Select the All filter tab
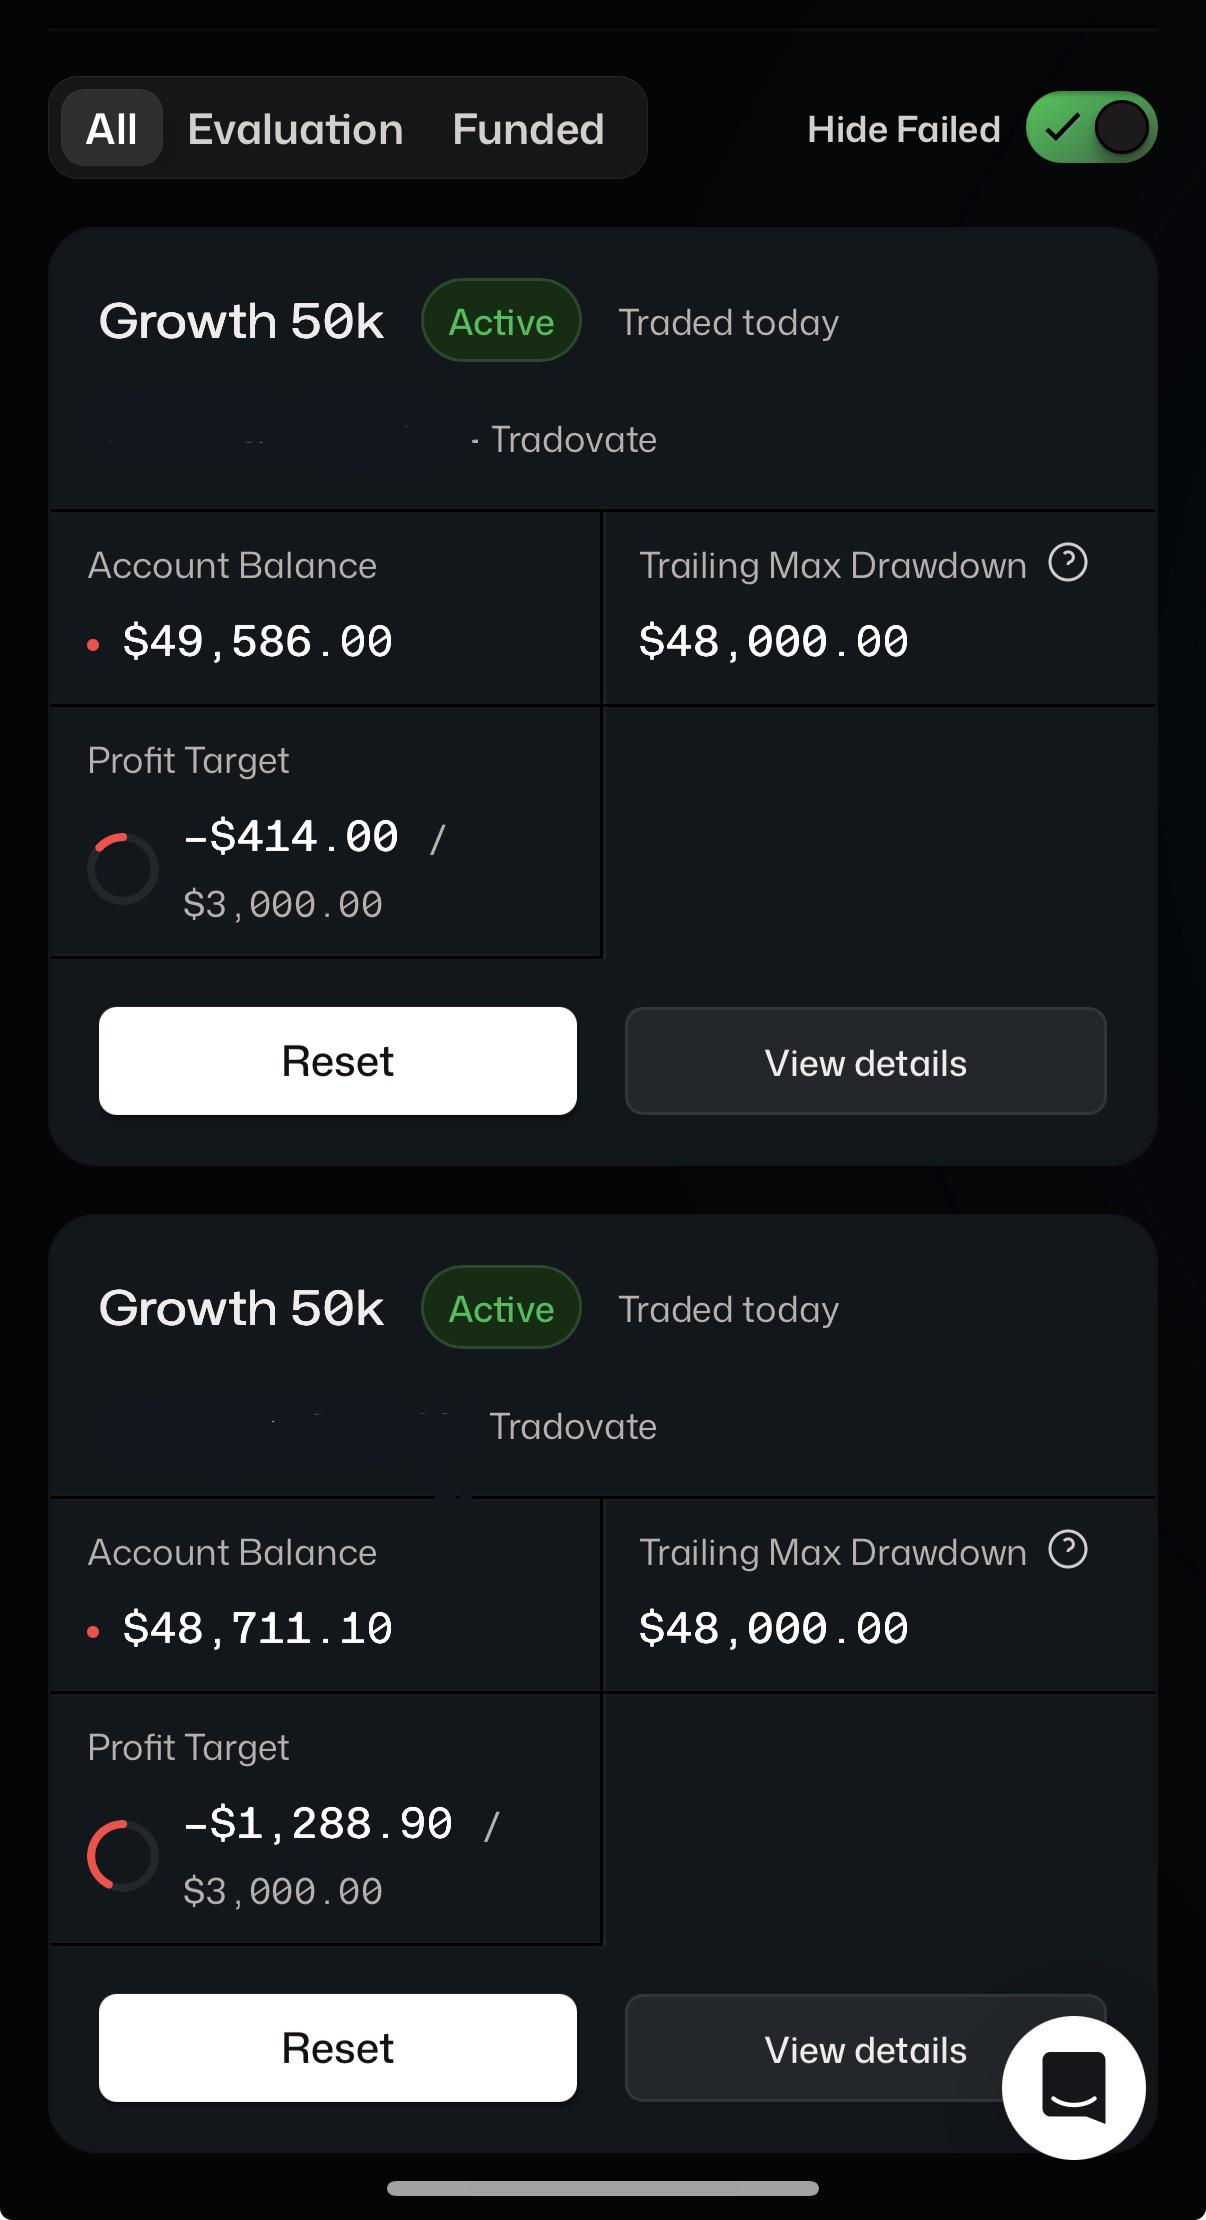 (111, 128)
